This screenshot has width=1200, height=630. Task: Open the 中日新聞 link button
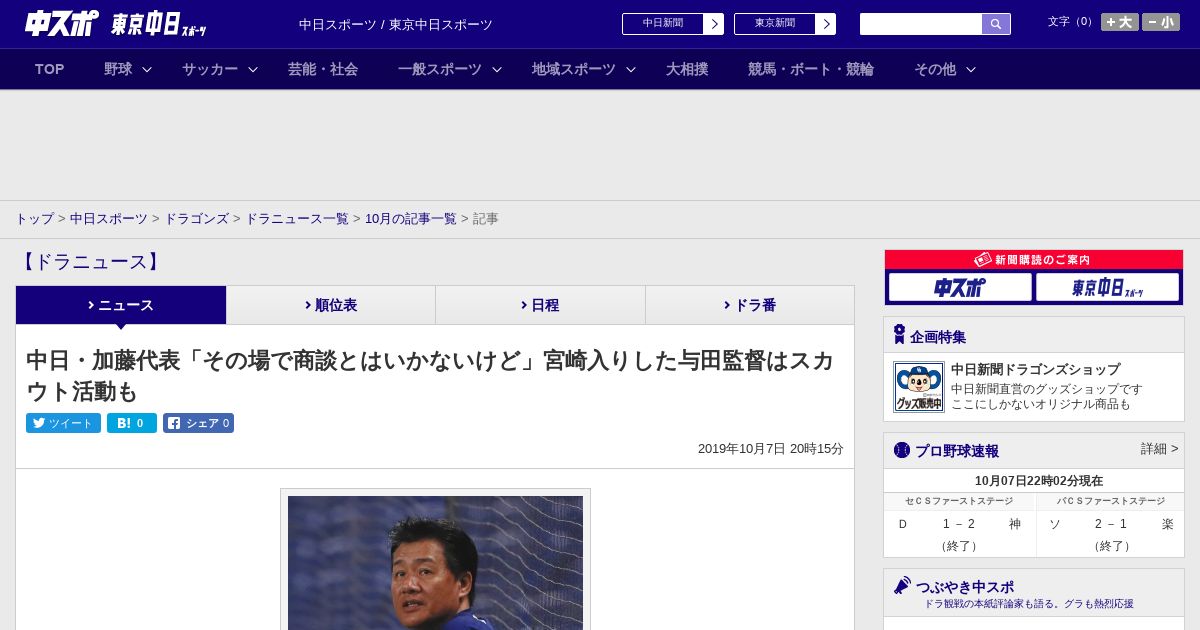coord(673,24)
